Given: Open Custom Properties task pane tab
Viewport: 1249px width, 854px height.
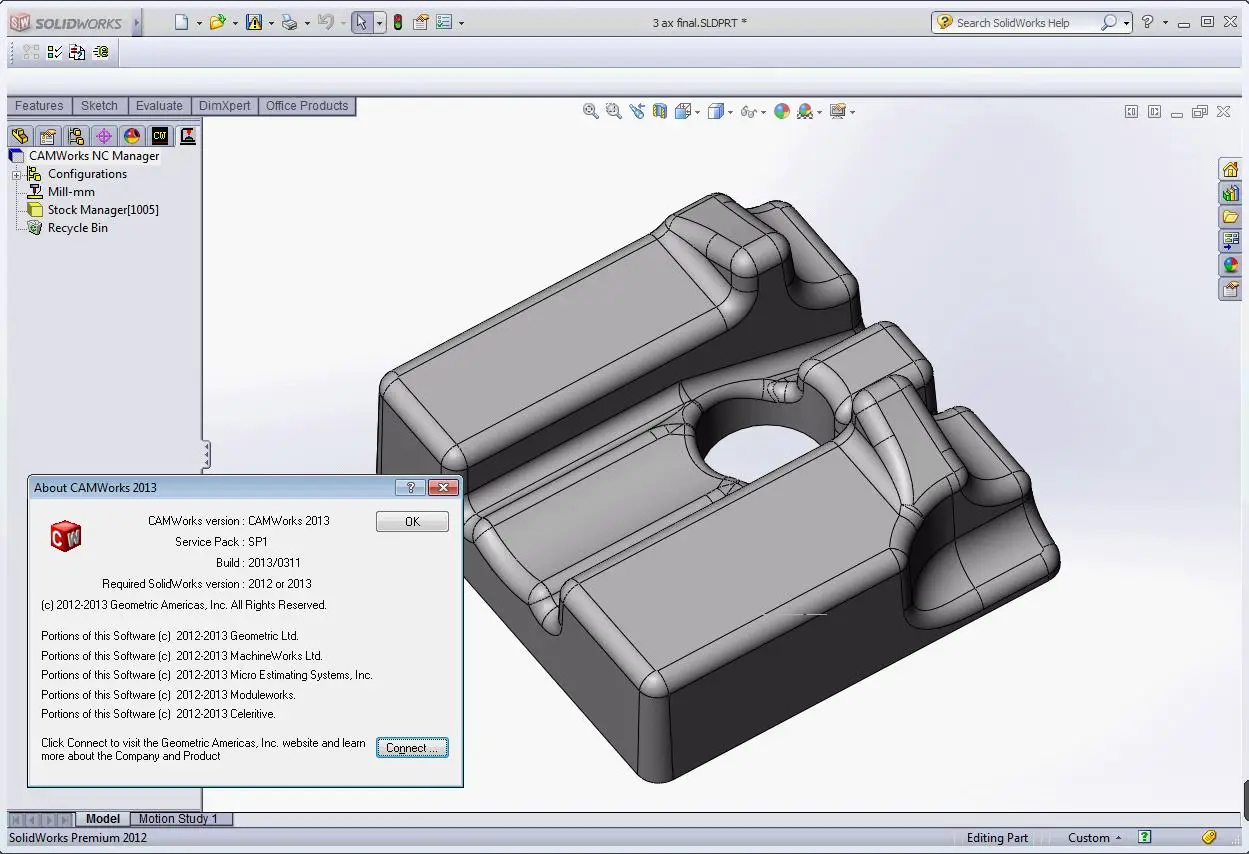Looking at the screenshot, I should coord(1230,289).
